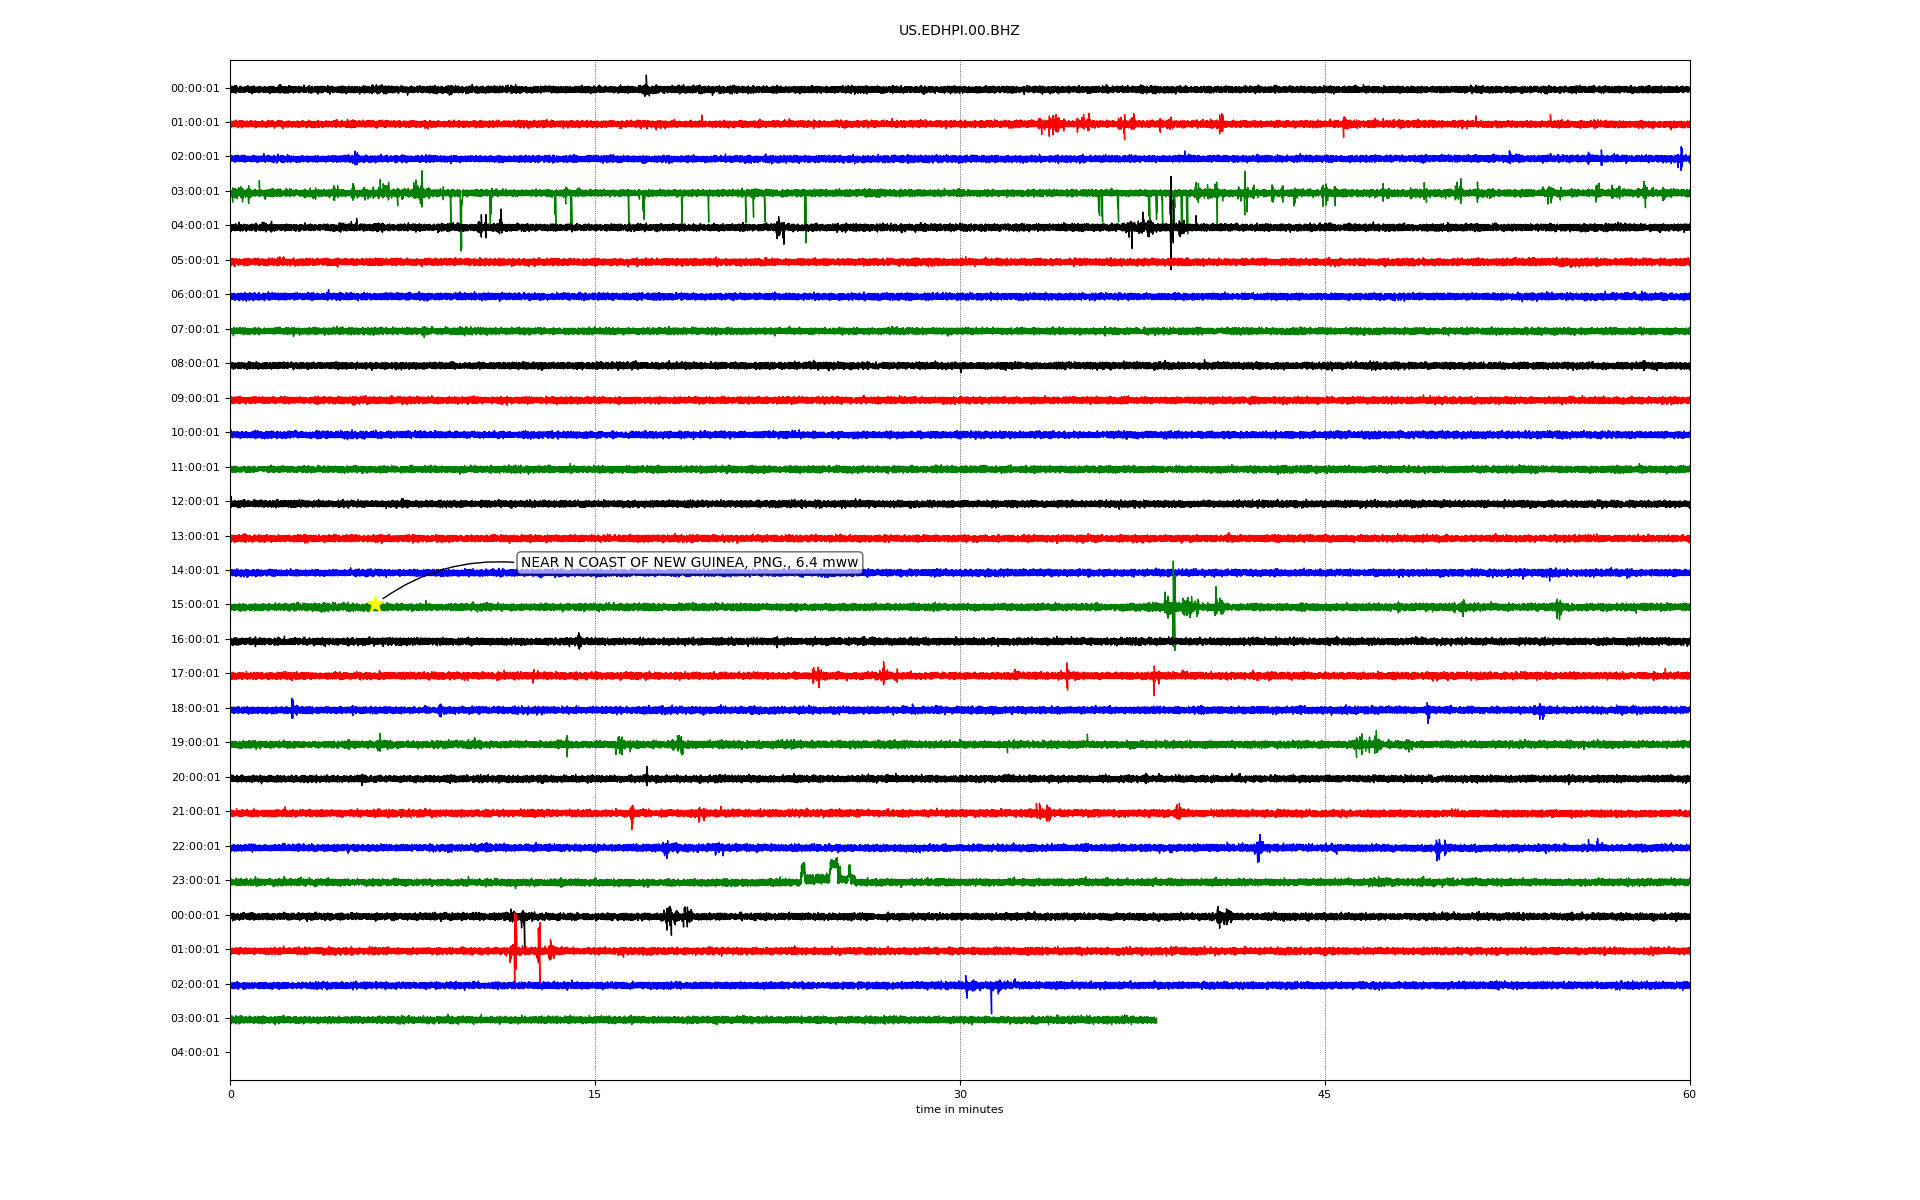Select the 13:00:01 time label

click(195, 537)
